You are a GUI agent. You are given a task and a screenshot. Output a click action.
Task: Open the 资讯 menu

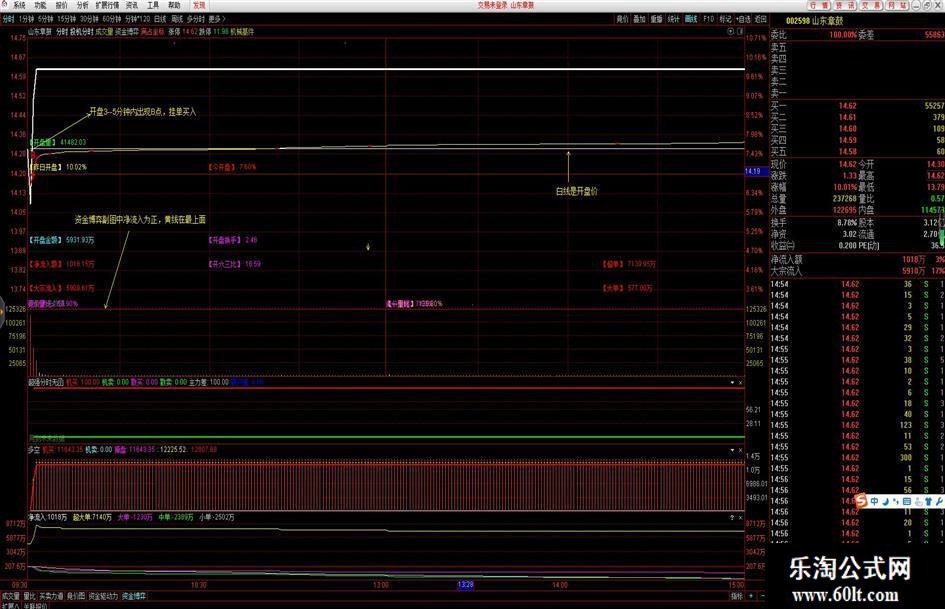[132, 5]
